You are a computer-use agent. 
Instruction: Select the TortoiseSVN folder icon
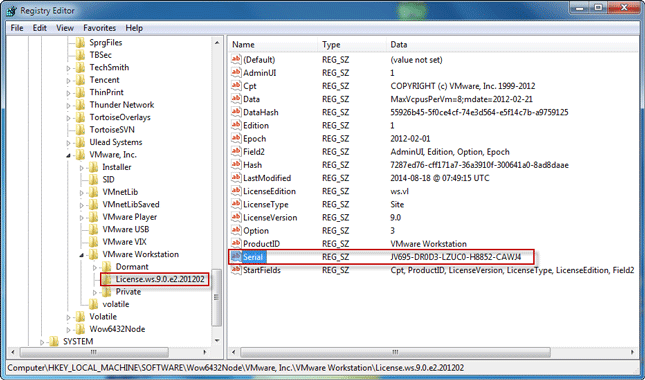click(81, 130)
